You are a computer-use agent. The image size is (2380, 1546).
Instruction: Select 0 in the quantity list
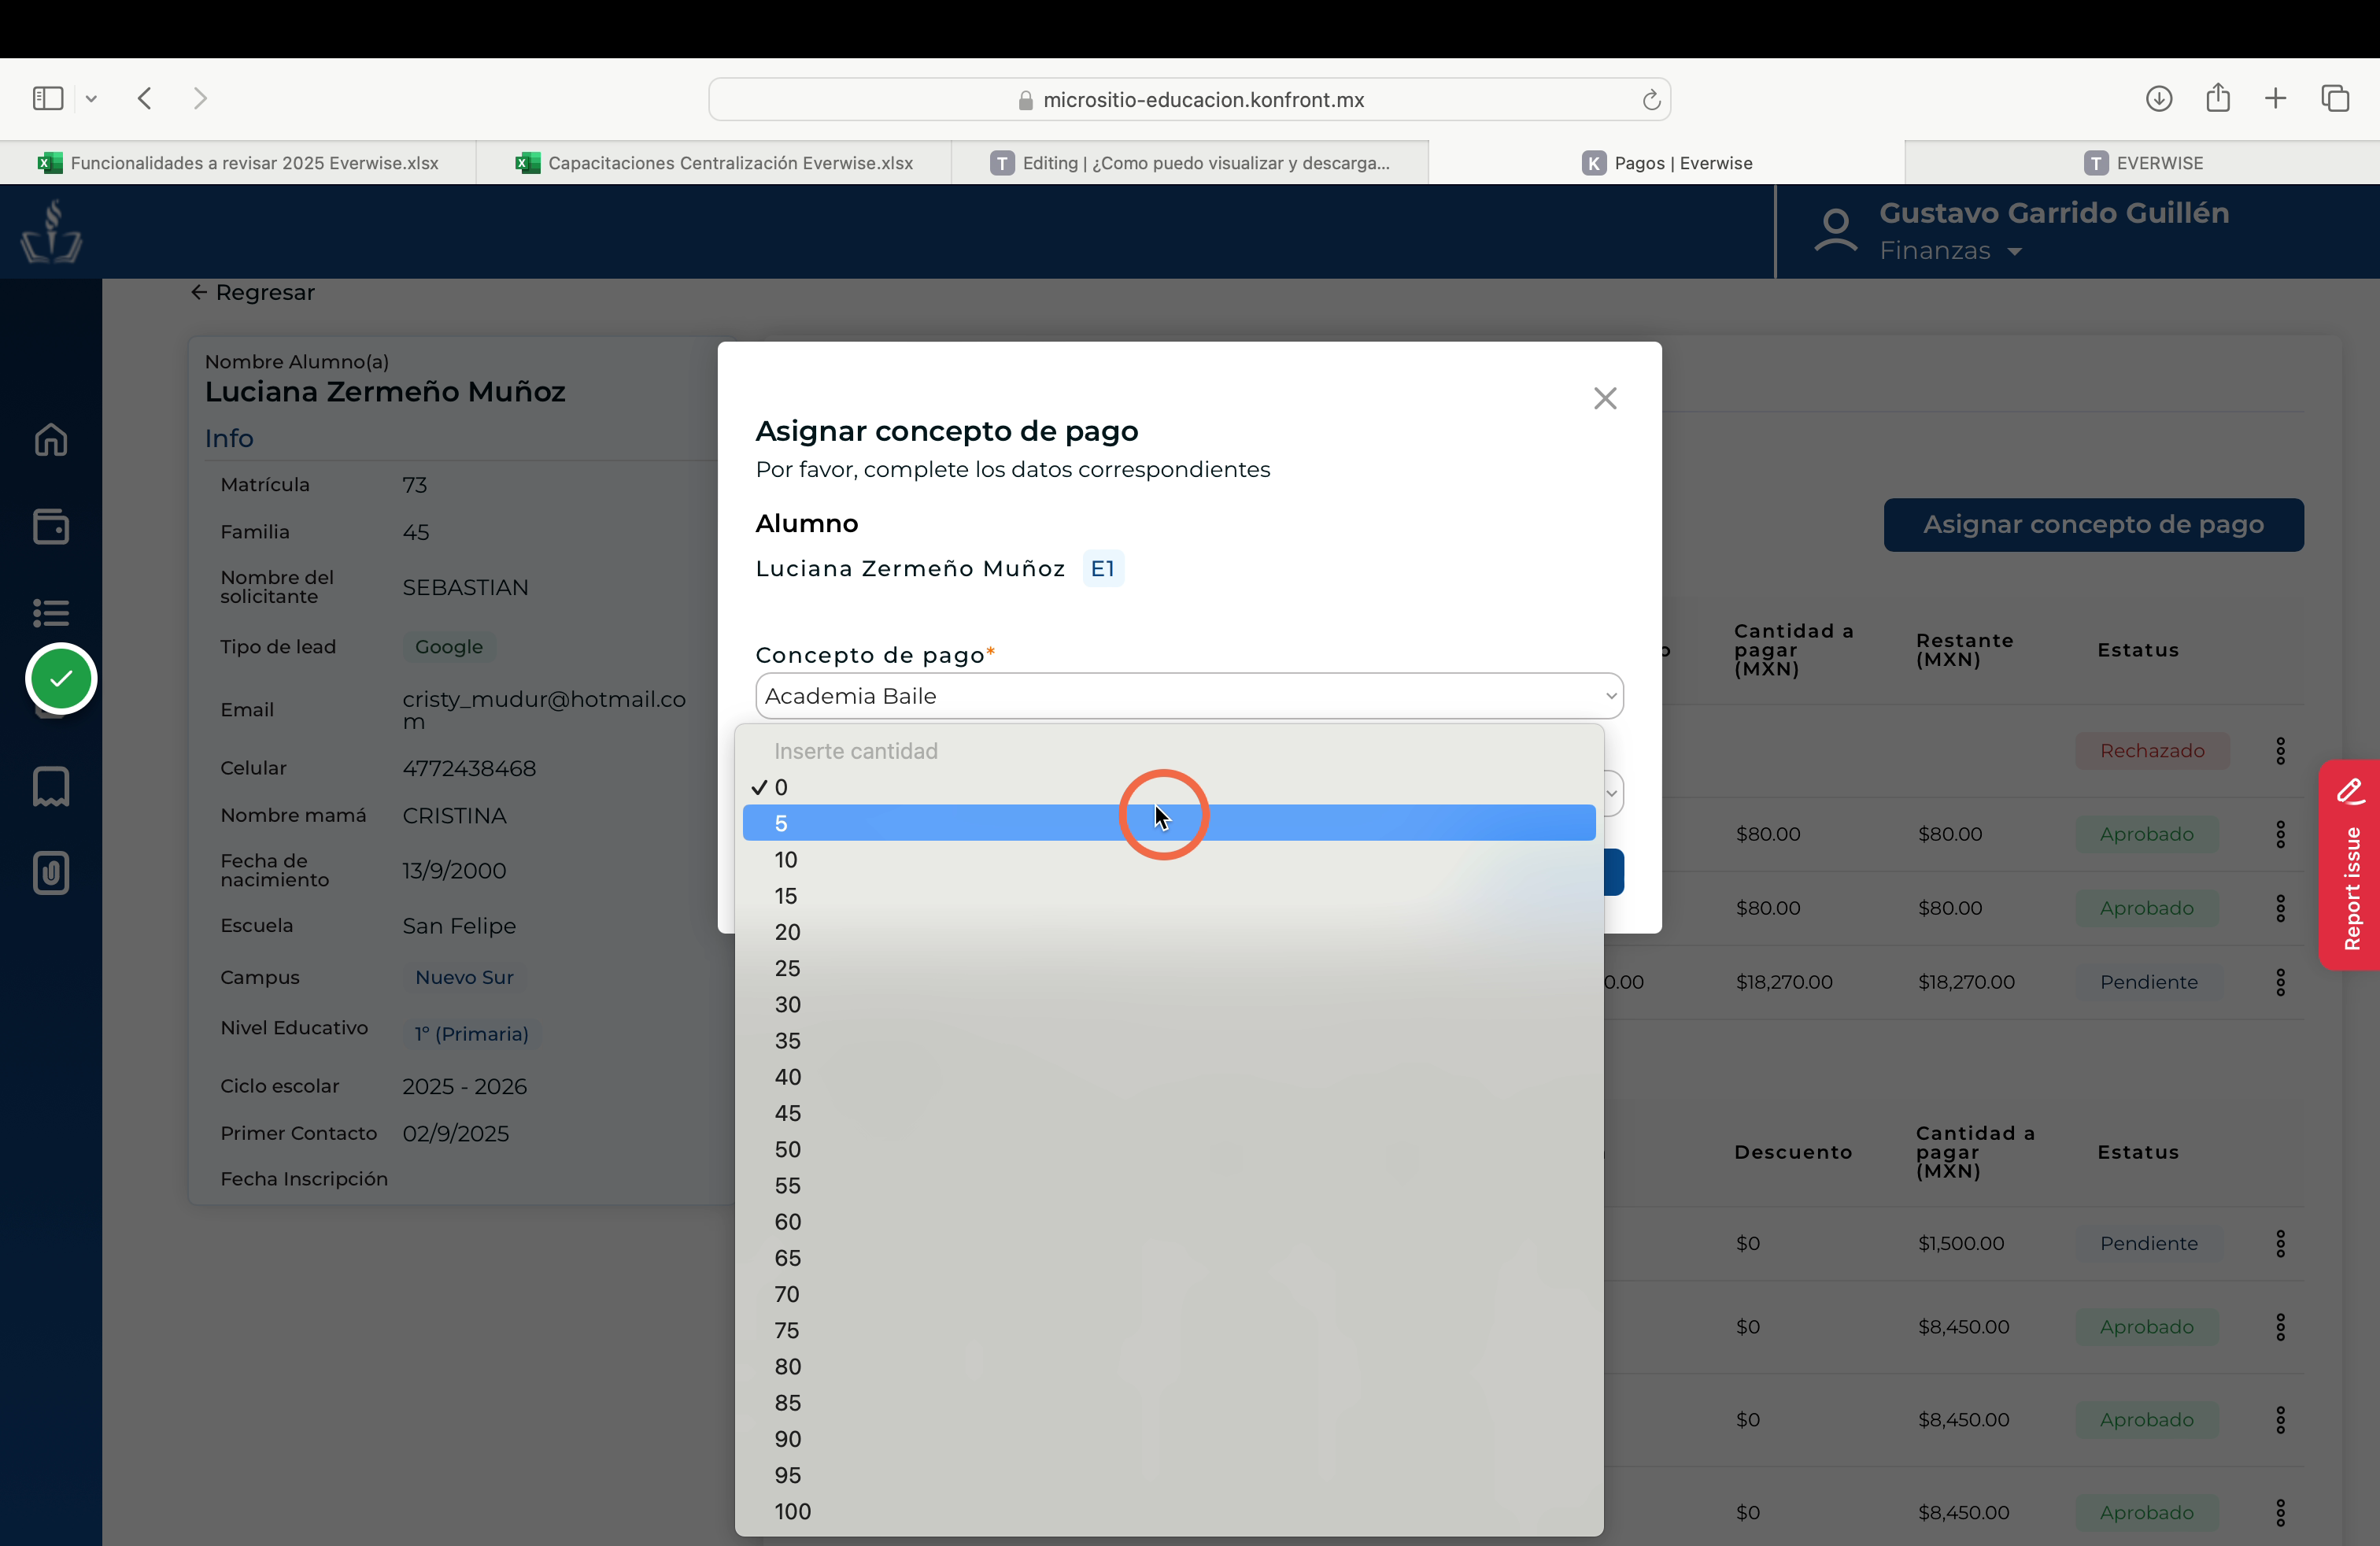click(x=1169, y=787)
